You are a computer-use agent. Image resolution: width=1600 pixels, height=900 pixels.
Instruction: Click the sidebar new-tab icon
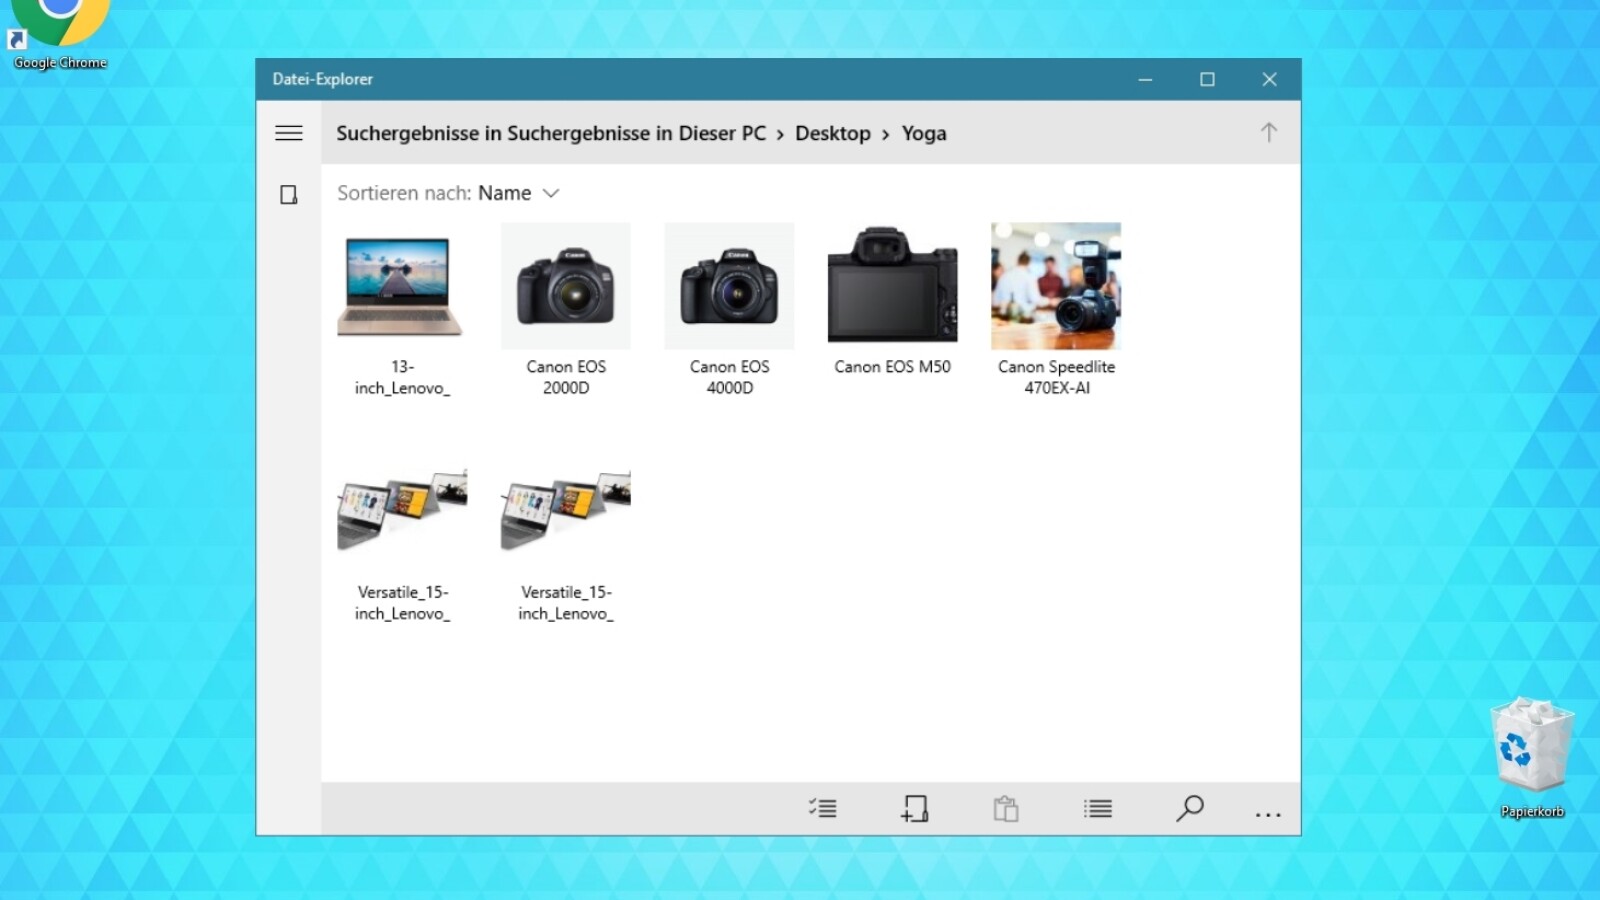pyautogui.click(x=289, y=195)
